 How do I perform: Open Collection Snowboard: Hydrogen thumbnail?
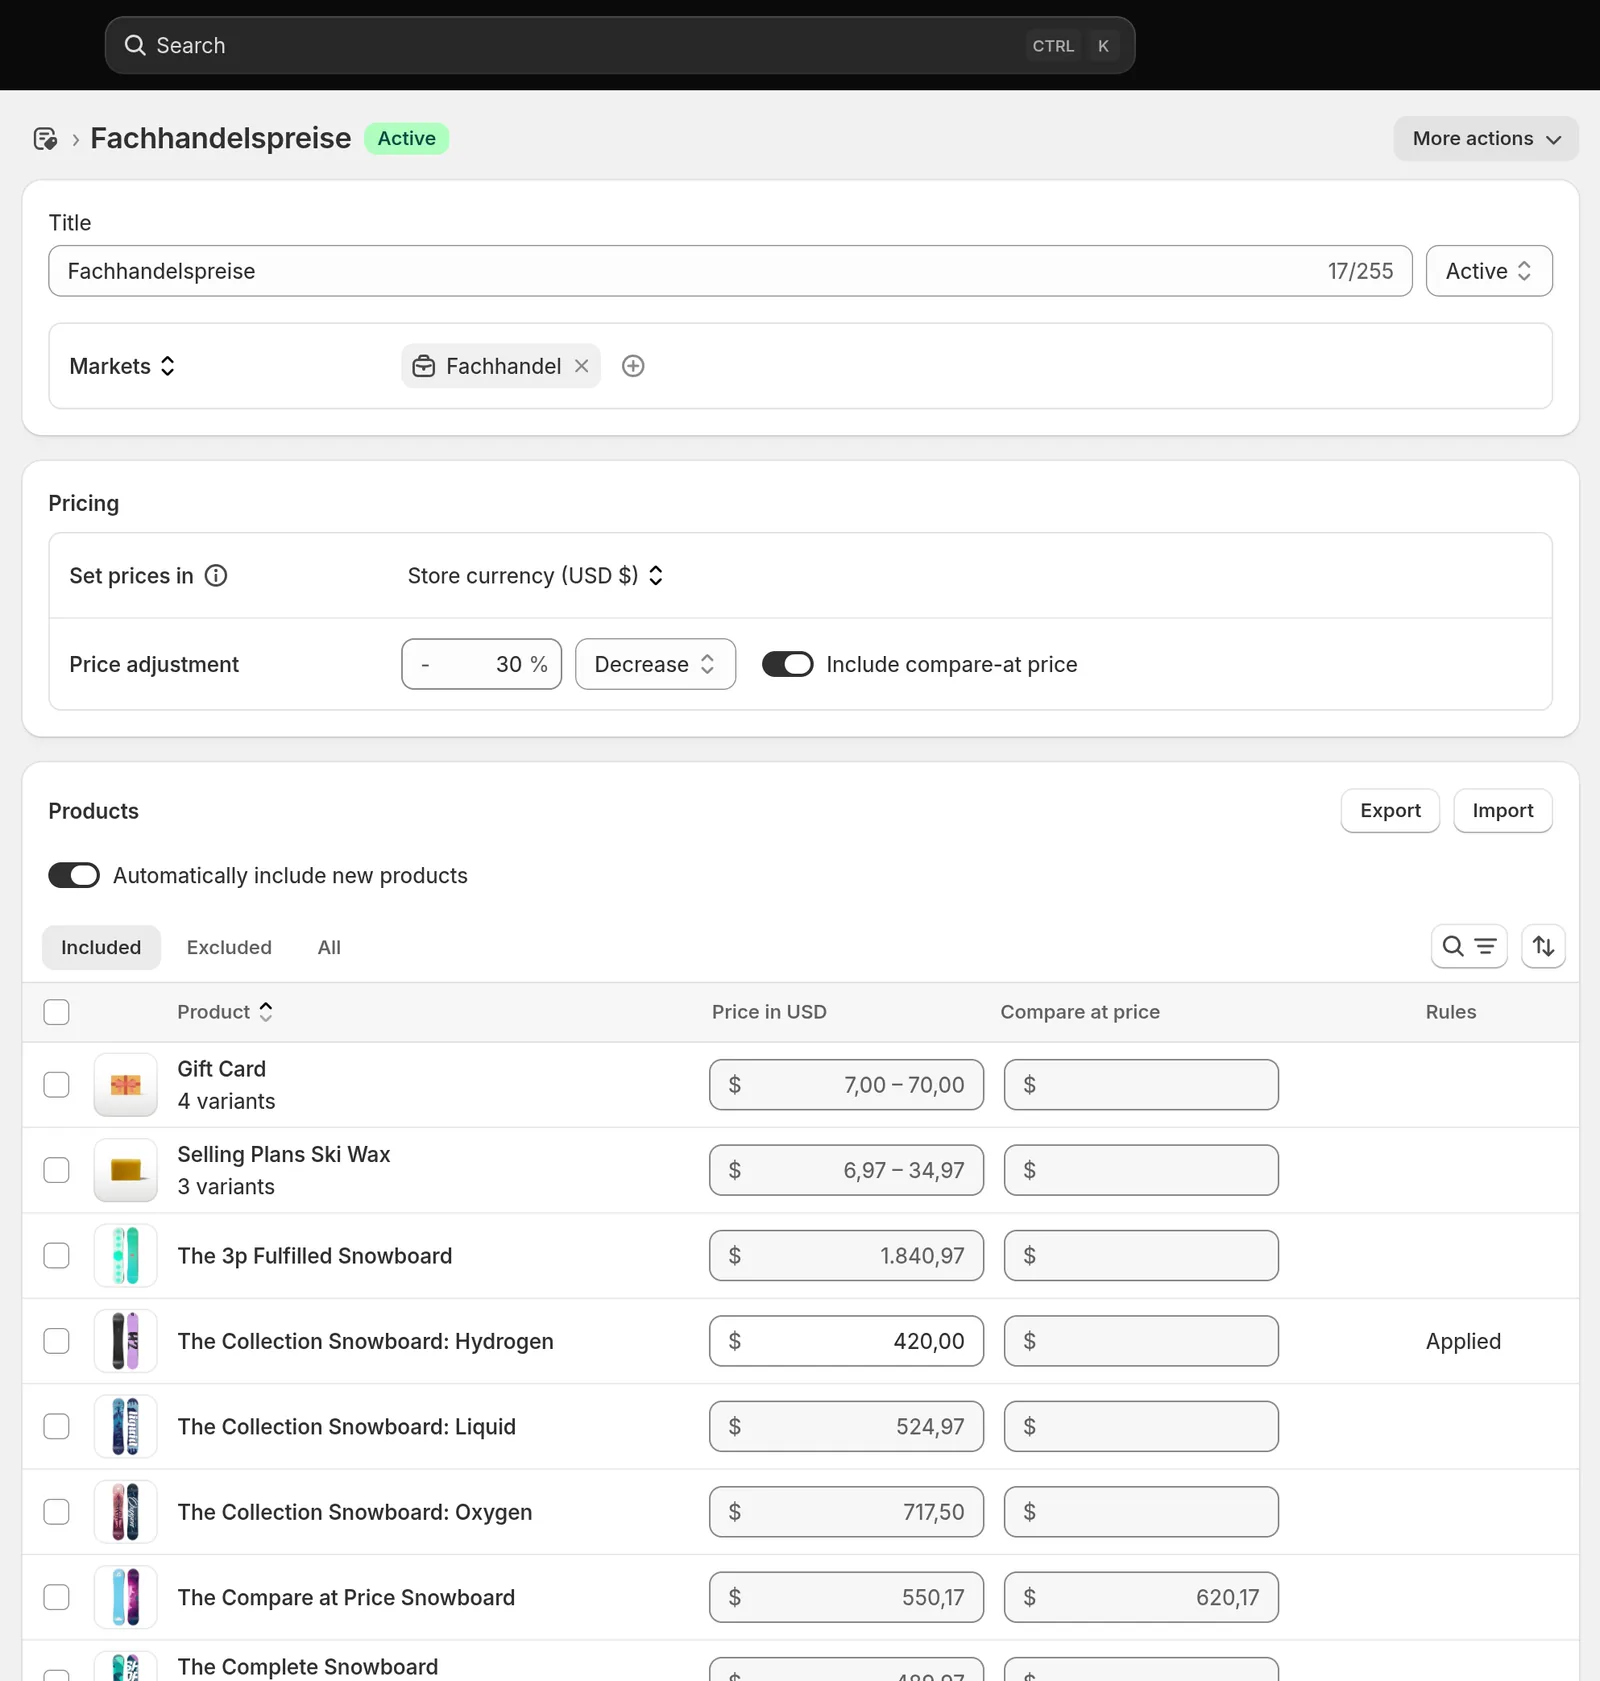126,1341
